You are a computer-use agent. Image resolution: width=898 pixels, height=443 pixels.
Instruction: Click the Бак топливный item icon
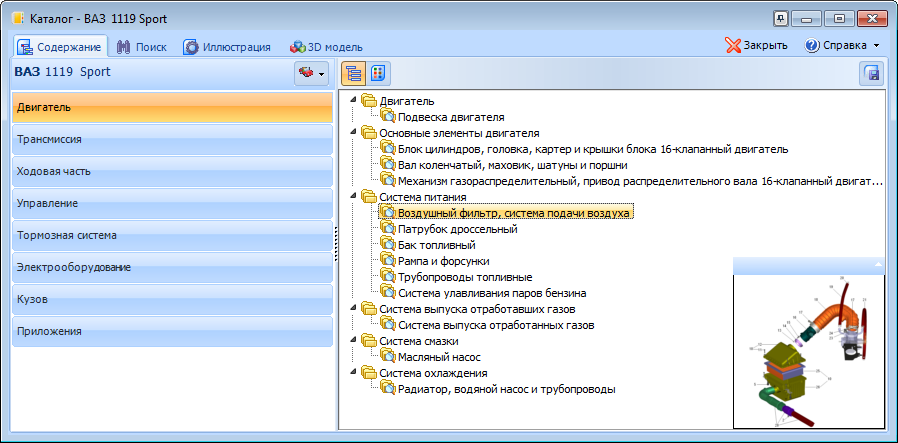(x=387, y=245)
